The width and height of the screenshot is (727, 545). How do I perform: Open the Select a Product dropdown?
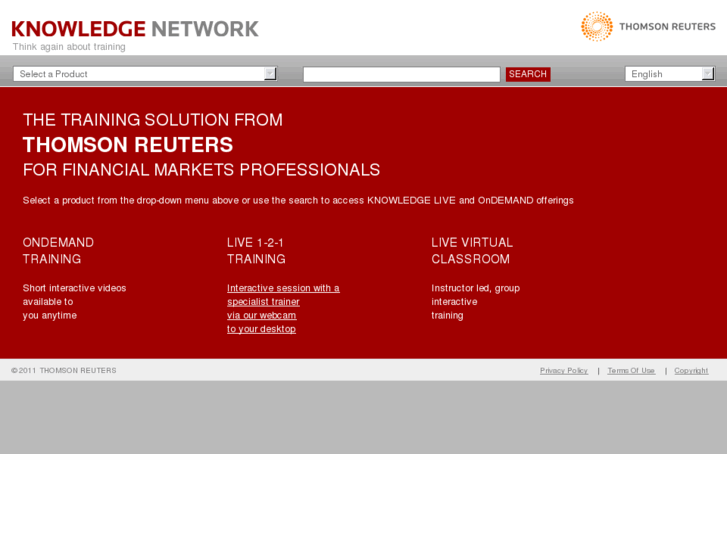145,74
